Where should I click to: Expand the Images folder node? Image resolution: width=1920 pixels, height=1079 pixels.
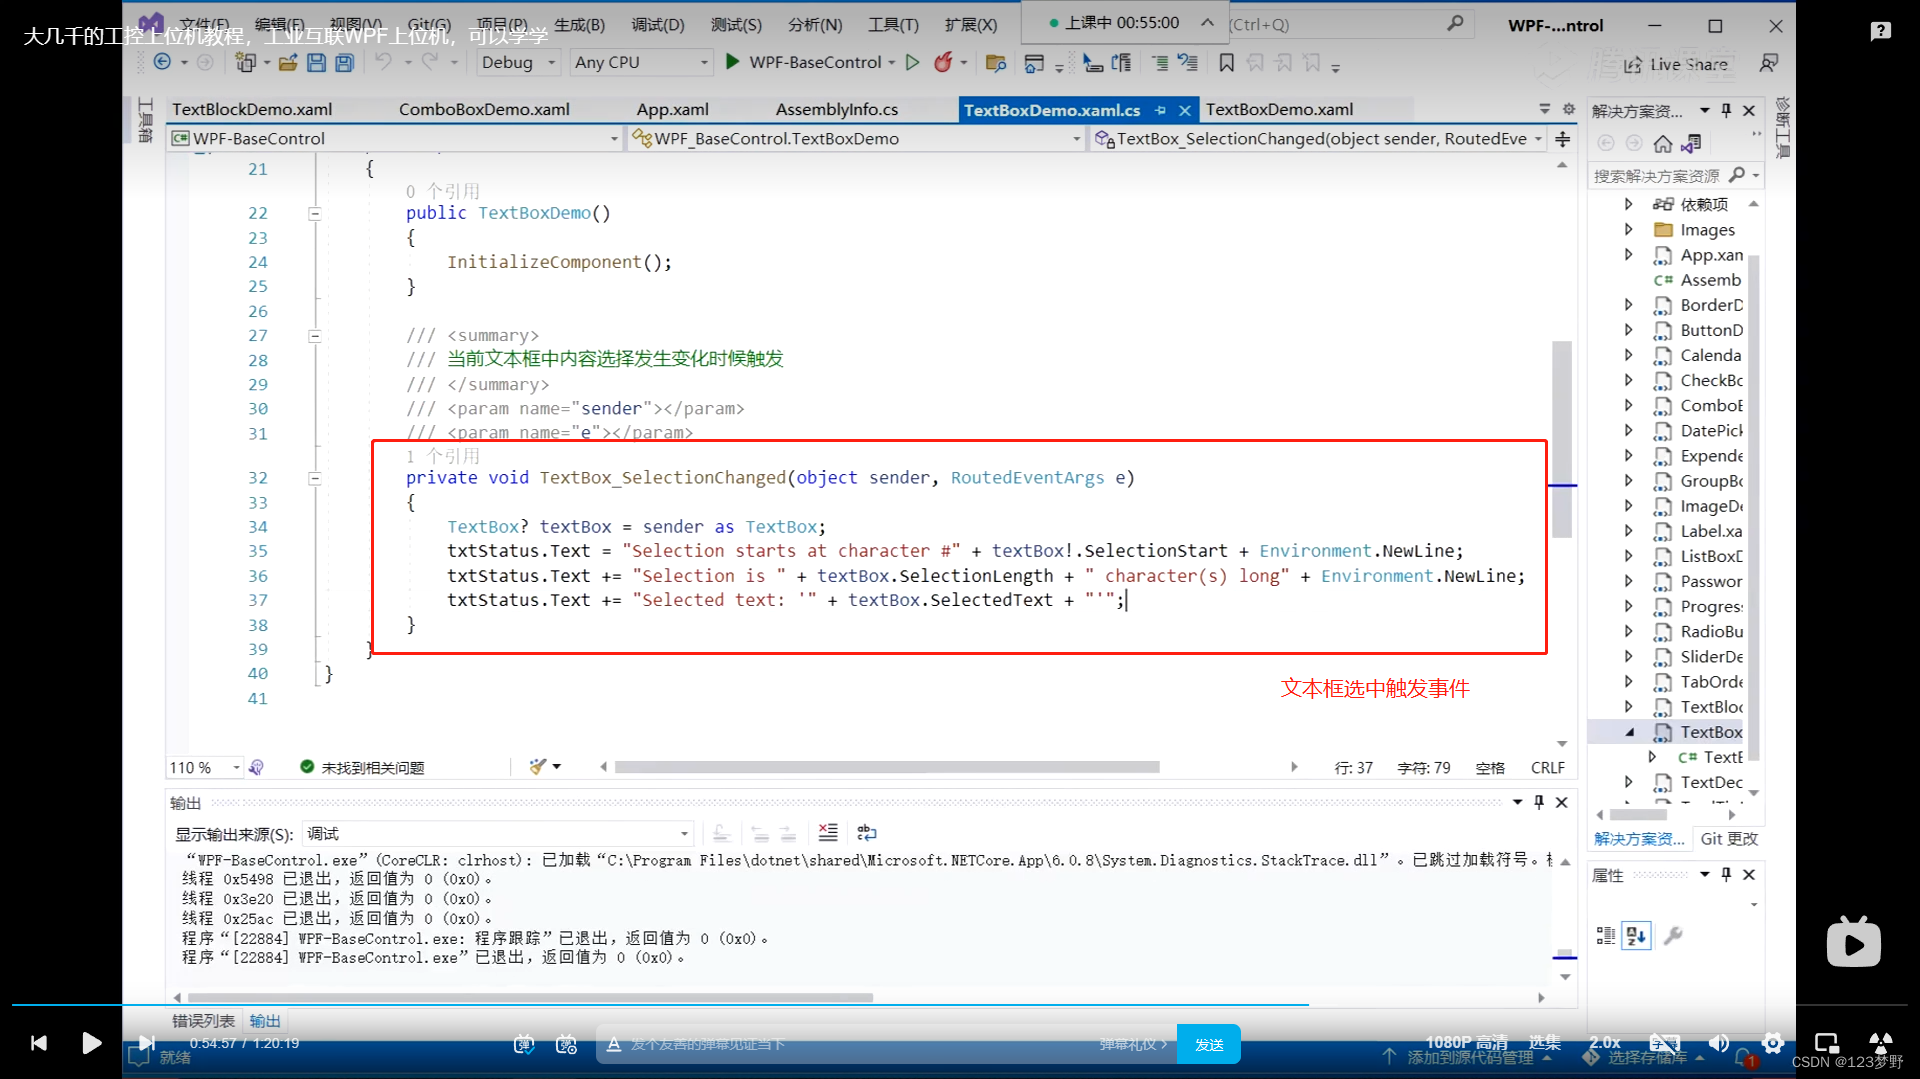tap(1629, 230)
